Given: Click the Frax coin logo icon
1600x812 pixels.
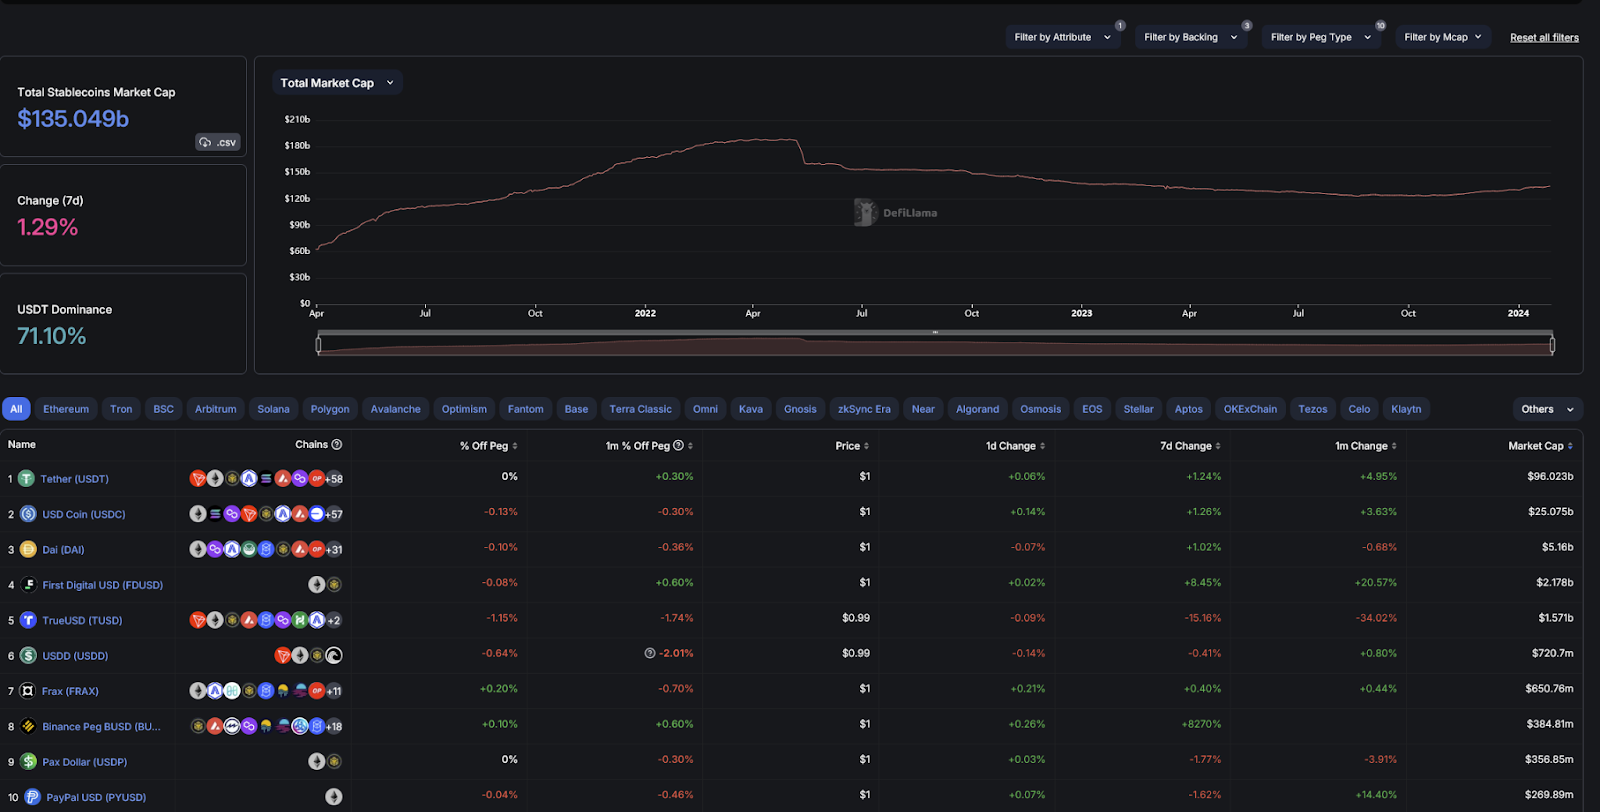Looking at the screenshot, I should tap(28, 691).
